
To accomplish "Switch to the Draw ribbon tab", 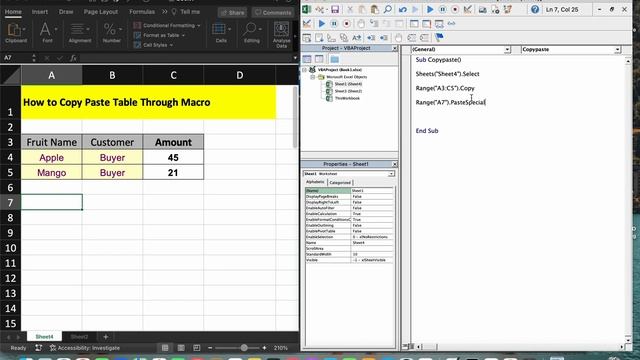I will tap(66, 12).
